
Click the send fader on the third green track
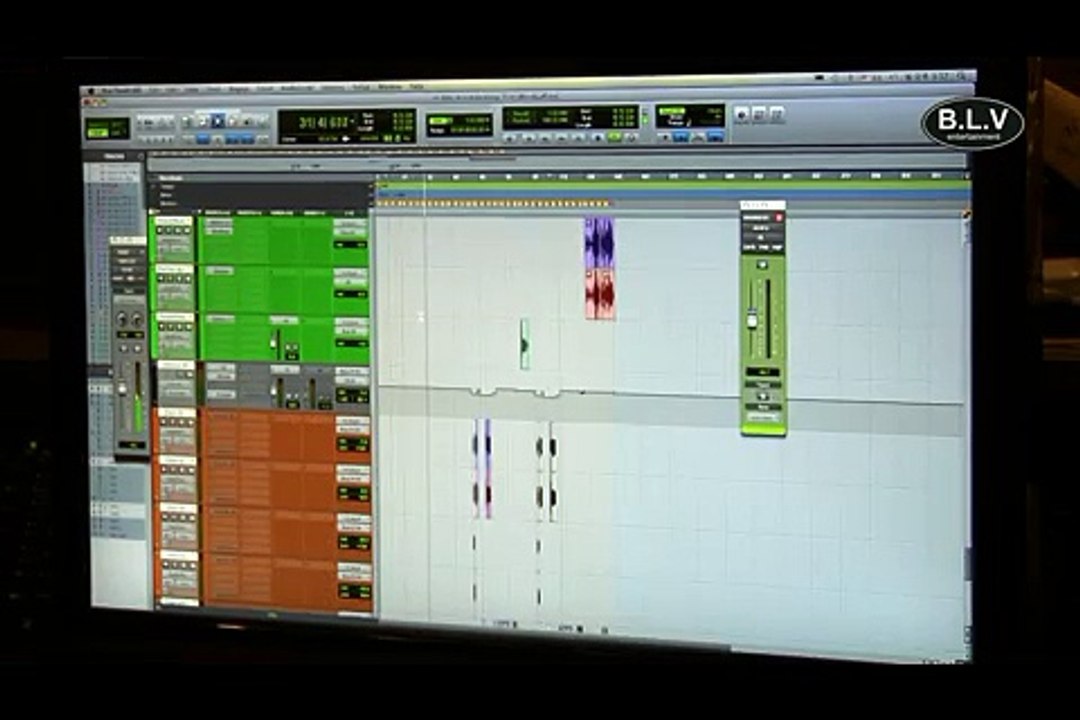pos(273,344)
